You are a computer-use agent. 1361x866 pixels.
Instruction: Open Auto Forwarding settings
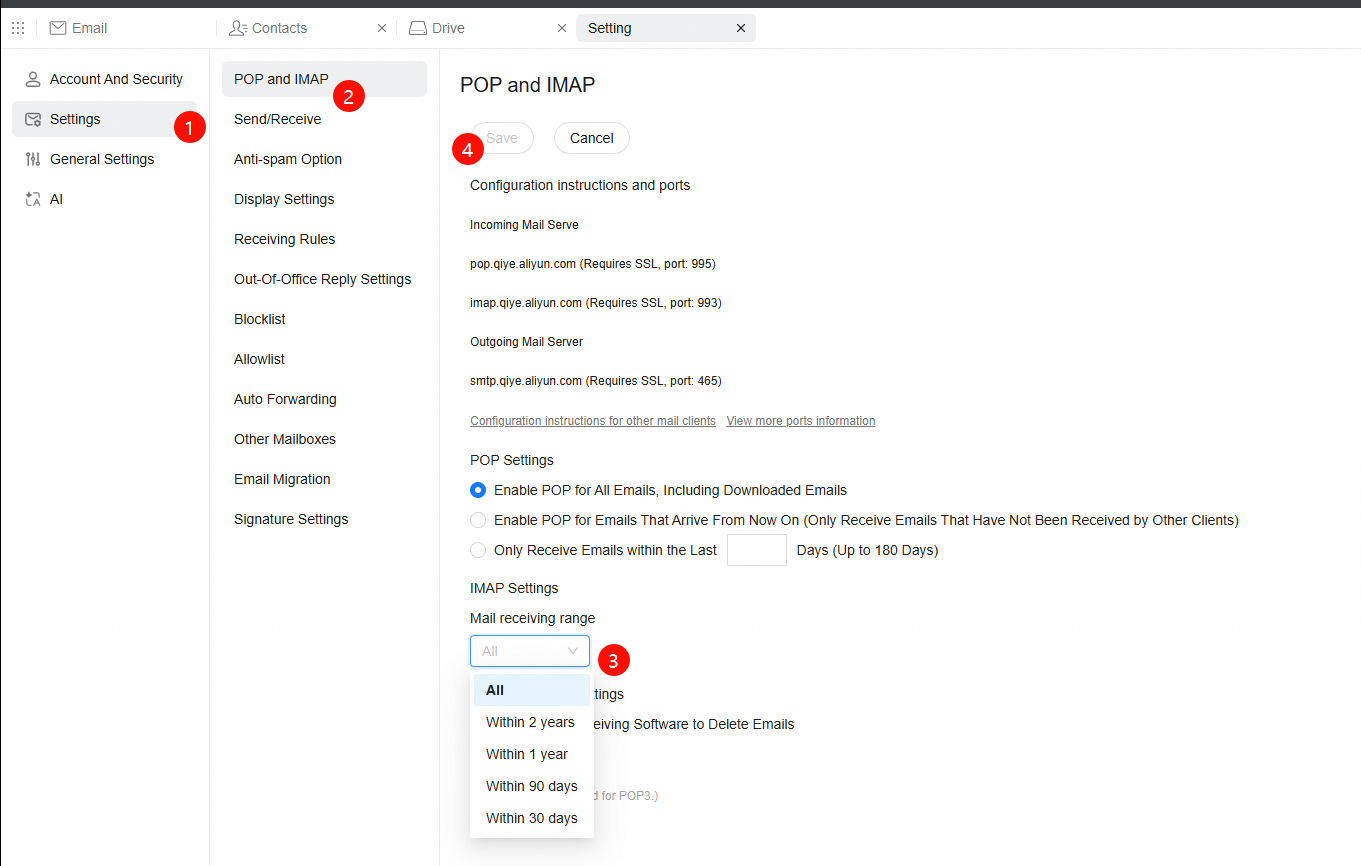pos(324,399)
